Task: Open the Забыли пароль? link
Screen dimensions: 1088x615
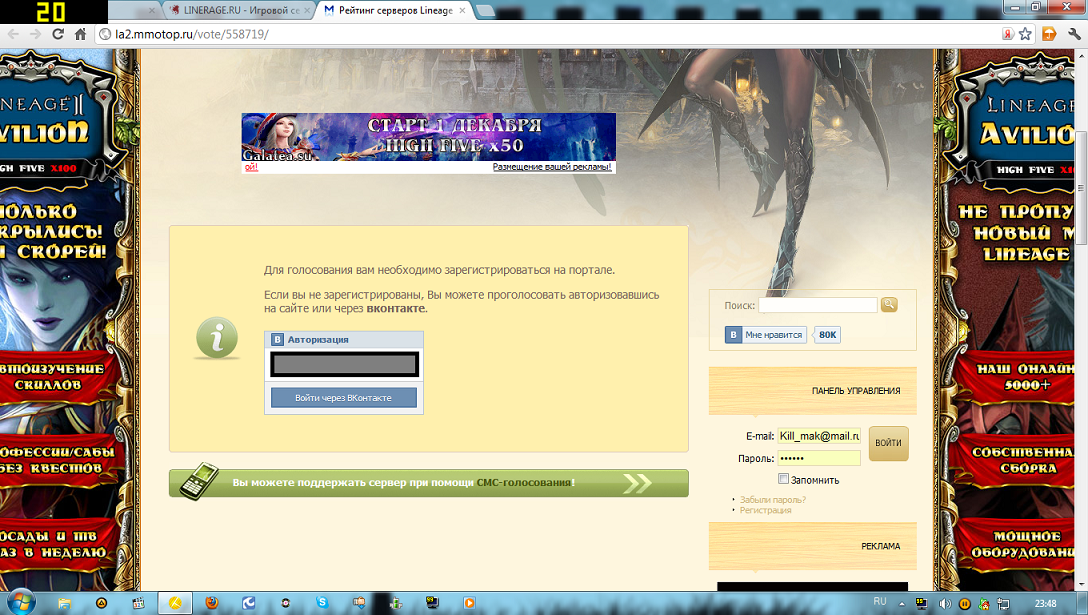Action: click(x=772, y=499)
